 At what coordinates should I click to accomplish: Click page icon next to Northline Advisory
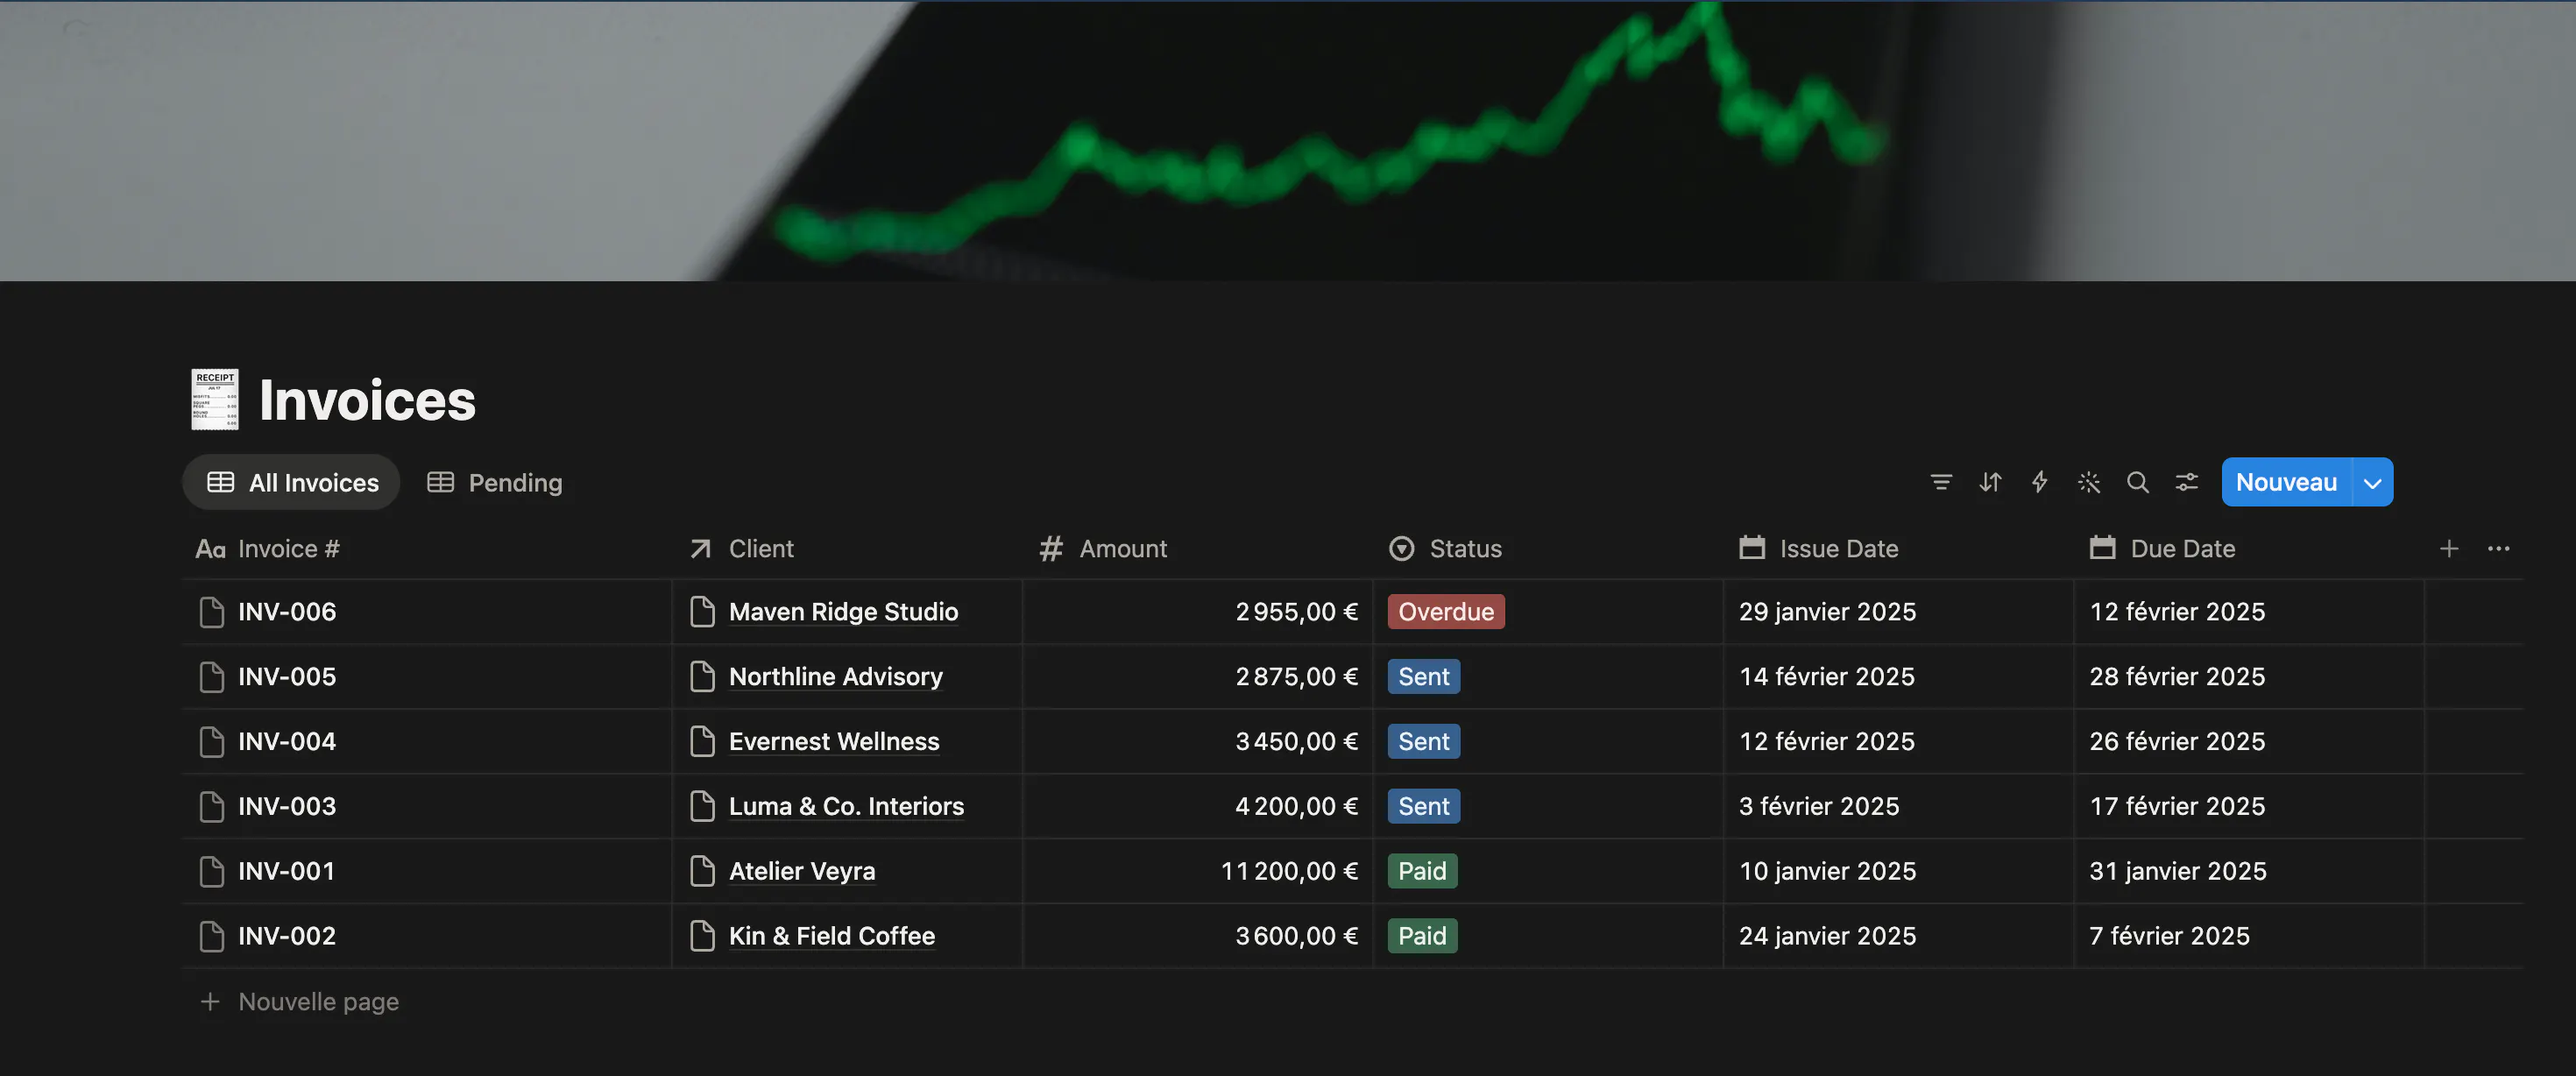(x=702, y=677)
